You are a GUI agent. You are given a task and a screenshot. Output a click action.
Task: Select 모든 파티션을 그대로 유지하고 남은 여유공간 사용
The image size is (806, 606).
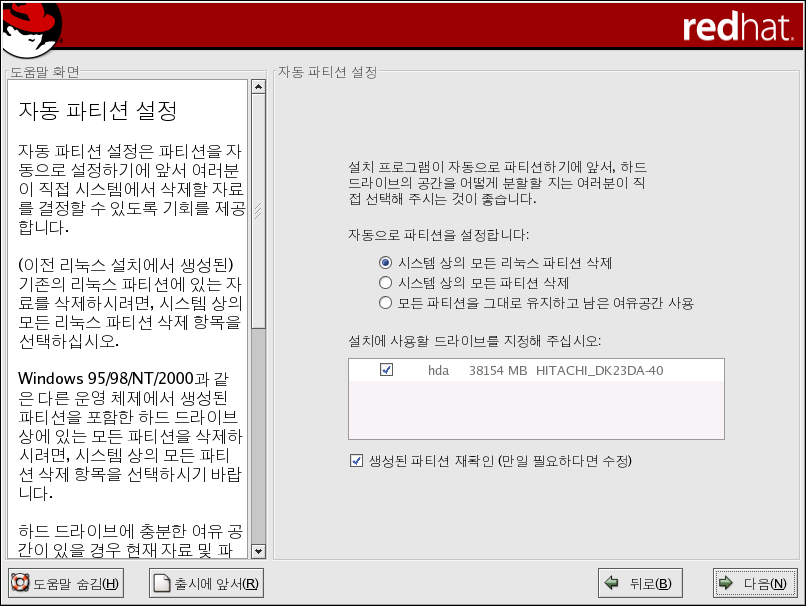point(386,303)
